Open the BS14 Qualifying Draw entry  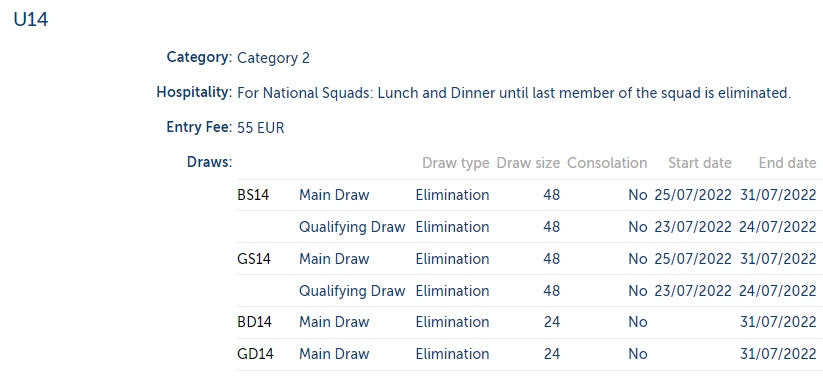point(352,227)
